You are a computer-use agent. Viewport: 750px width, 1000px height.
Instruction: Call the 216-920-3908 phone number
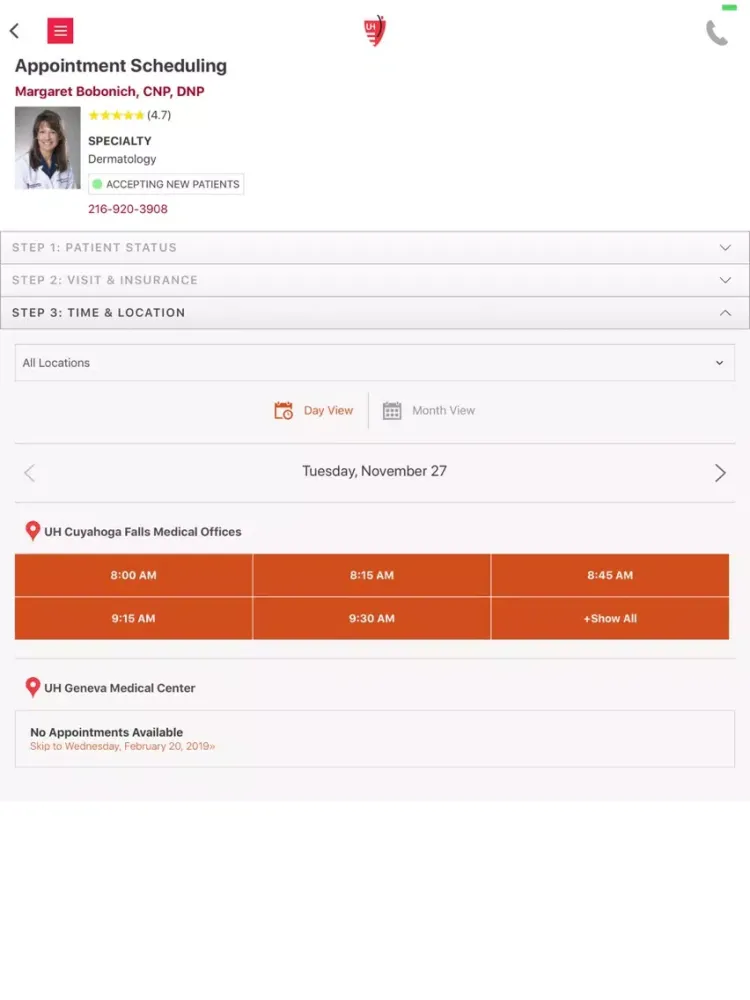click(x=128, y=209)
